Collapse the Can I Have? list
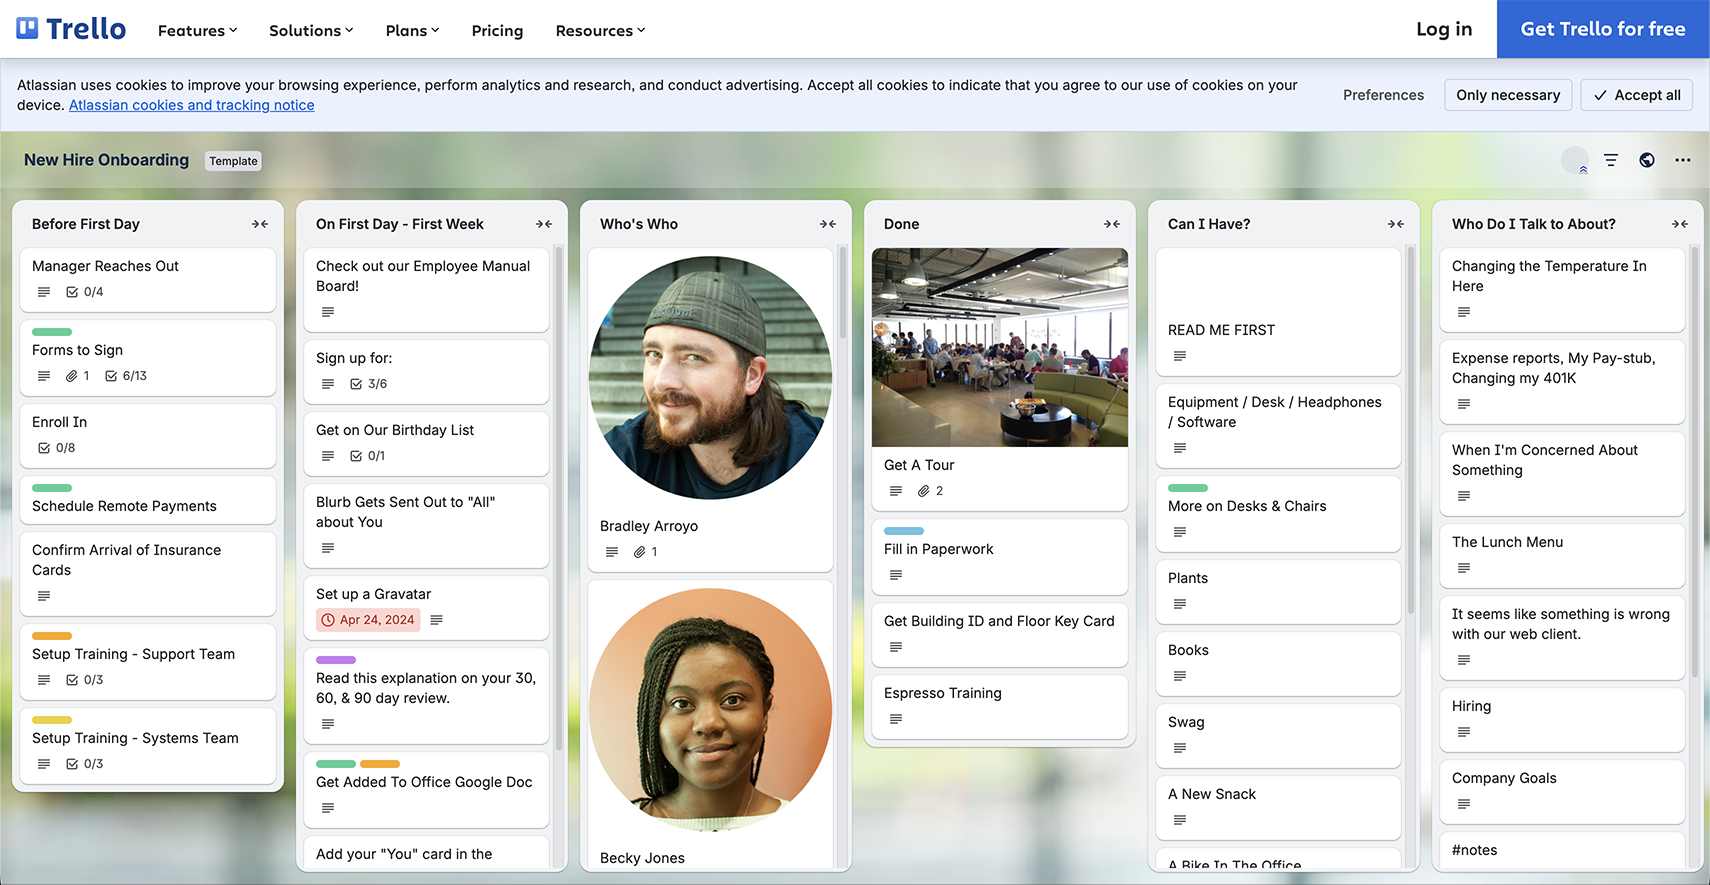 [1396, 224]
